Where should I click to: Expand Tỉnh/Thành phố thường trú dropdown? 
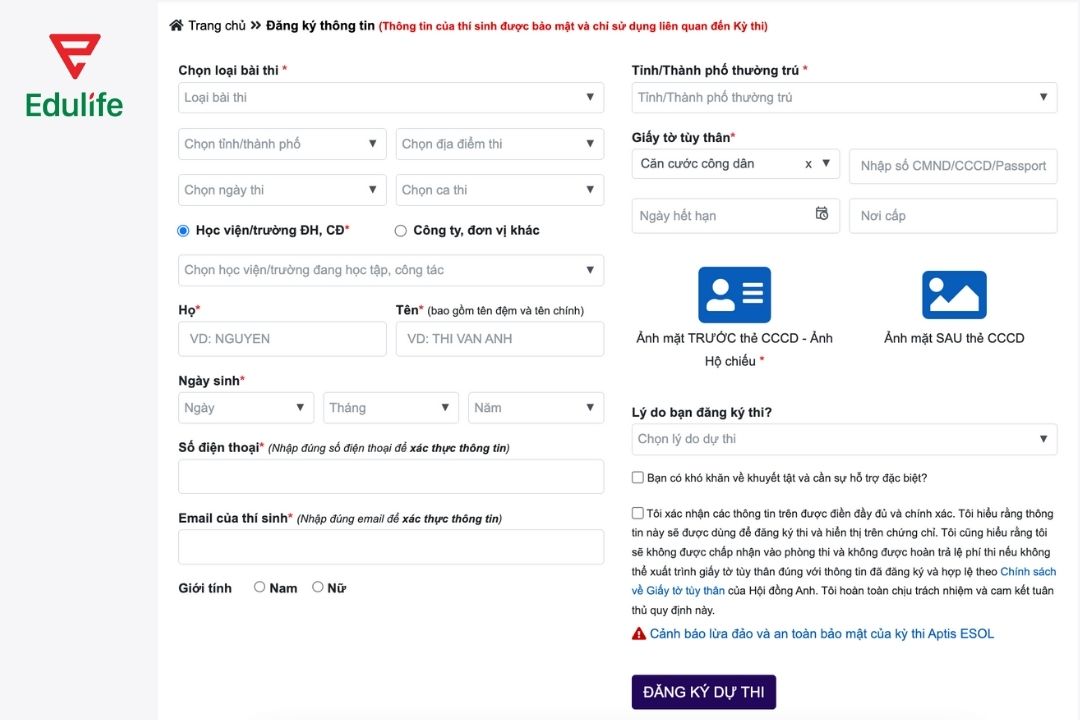[844, 97]
